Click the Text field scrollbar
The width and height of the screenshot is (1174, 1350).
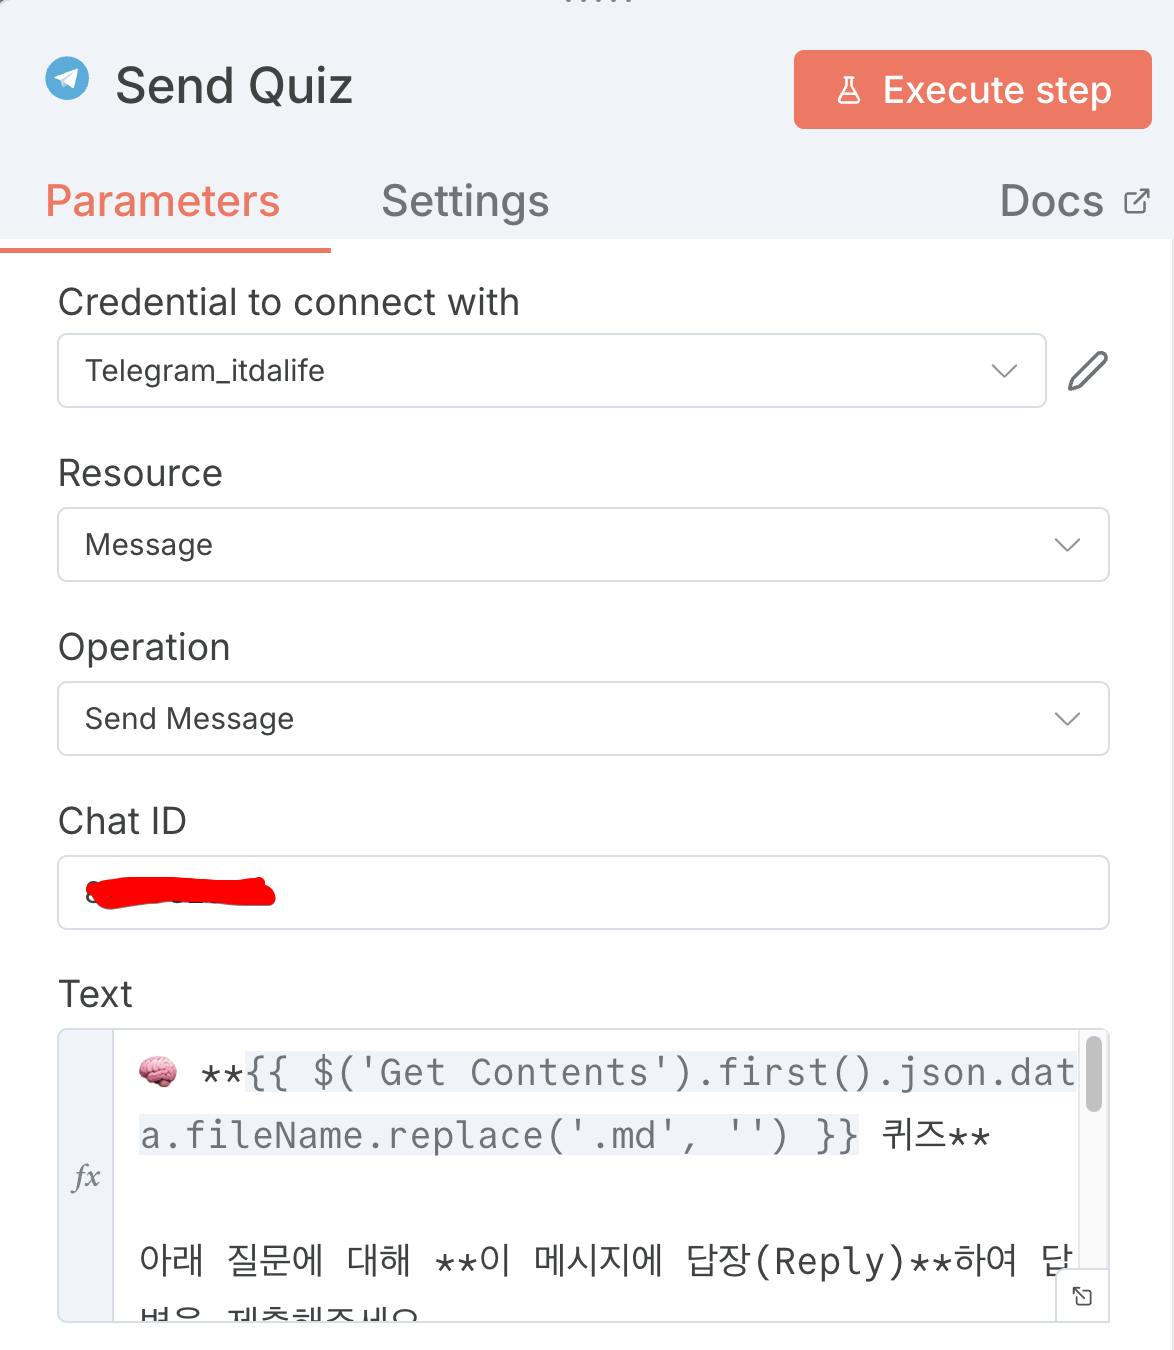point(1093,1074)
